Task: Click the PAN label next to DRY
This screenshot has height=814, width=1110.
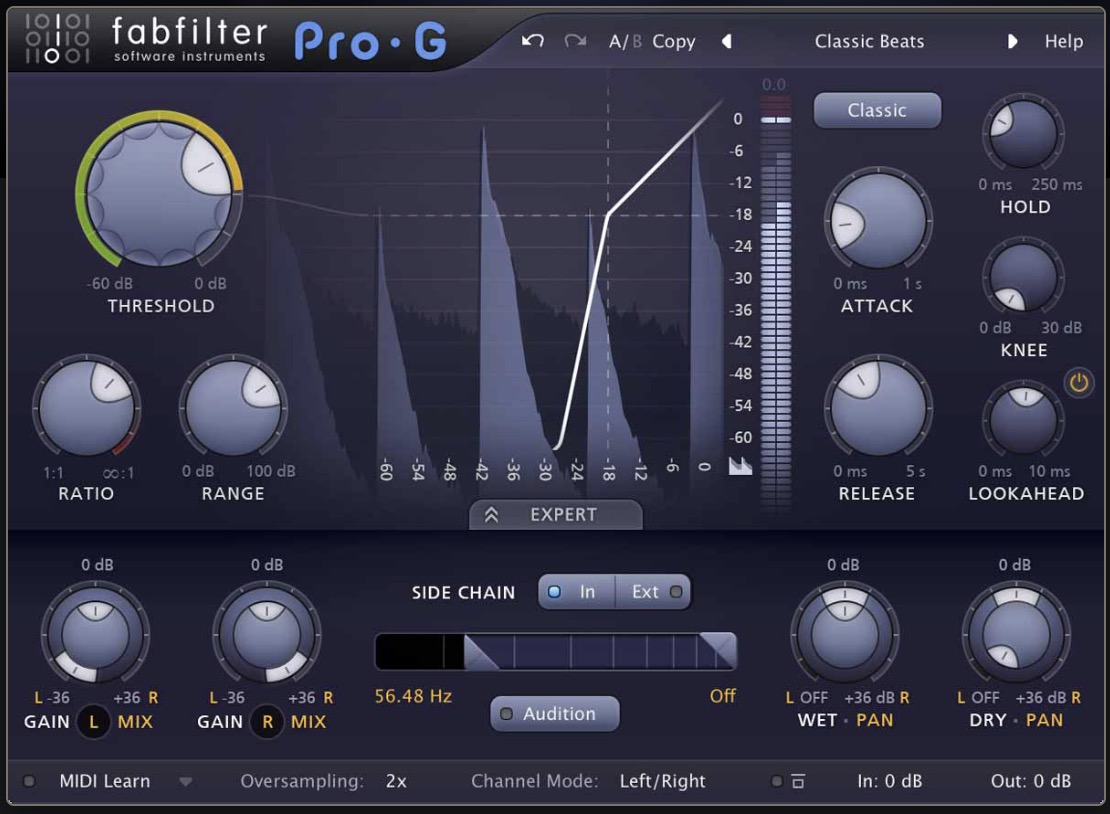Action: click(1044, 721)
